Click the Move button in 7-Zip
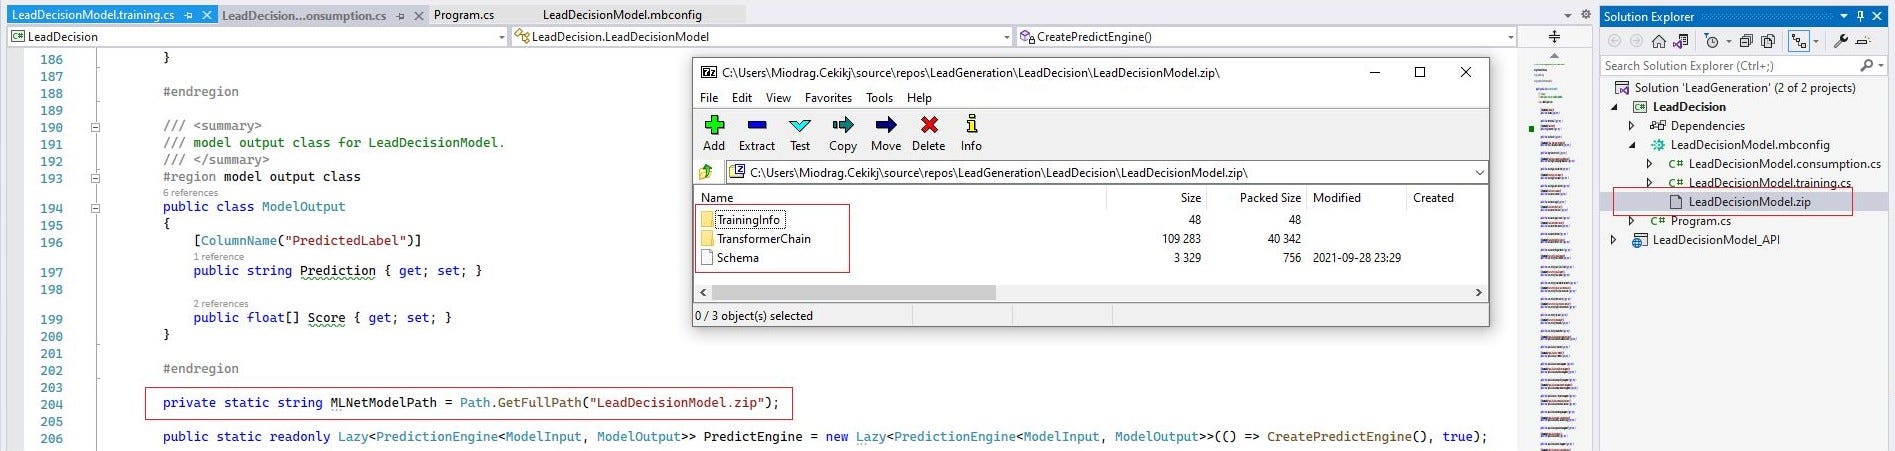The height and width of the screenshot is (451, 1895). pos(886,133)
